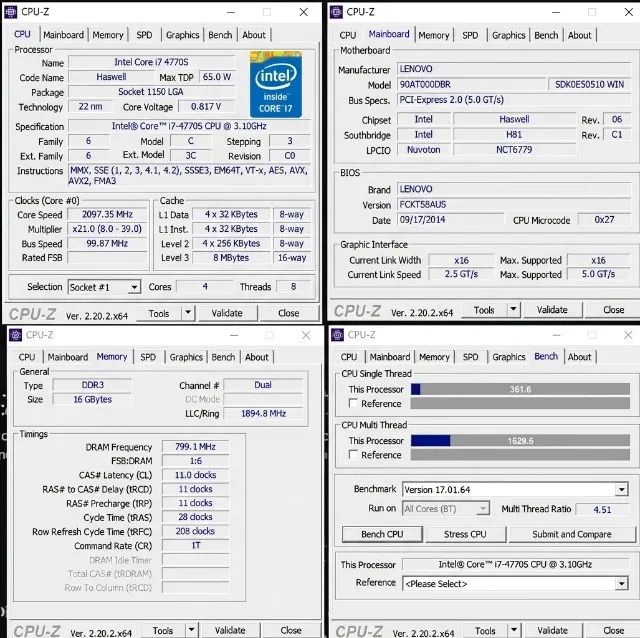
Task: Click the Stress CPU button
Action: click(x=465, y=534)
